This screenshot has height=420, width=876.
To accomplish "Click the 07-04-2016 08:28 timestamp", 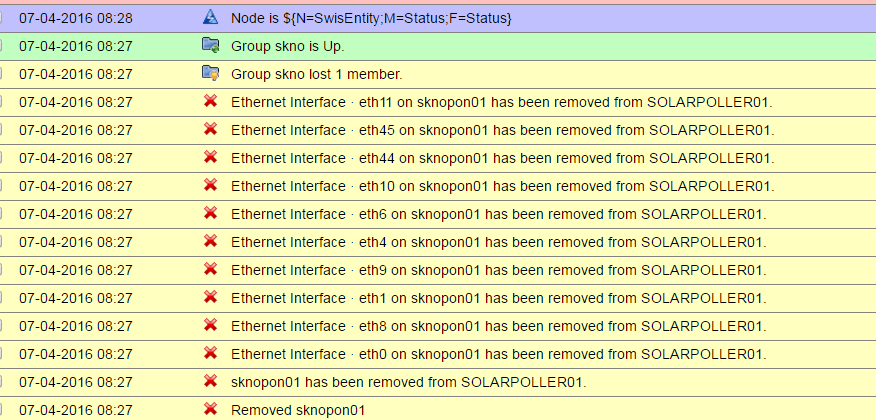I will [76, 17].
